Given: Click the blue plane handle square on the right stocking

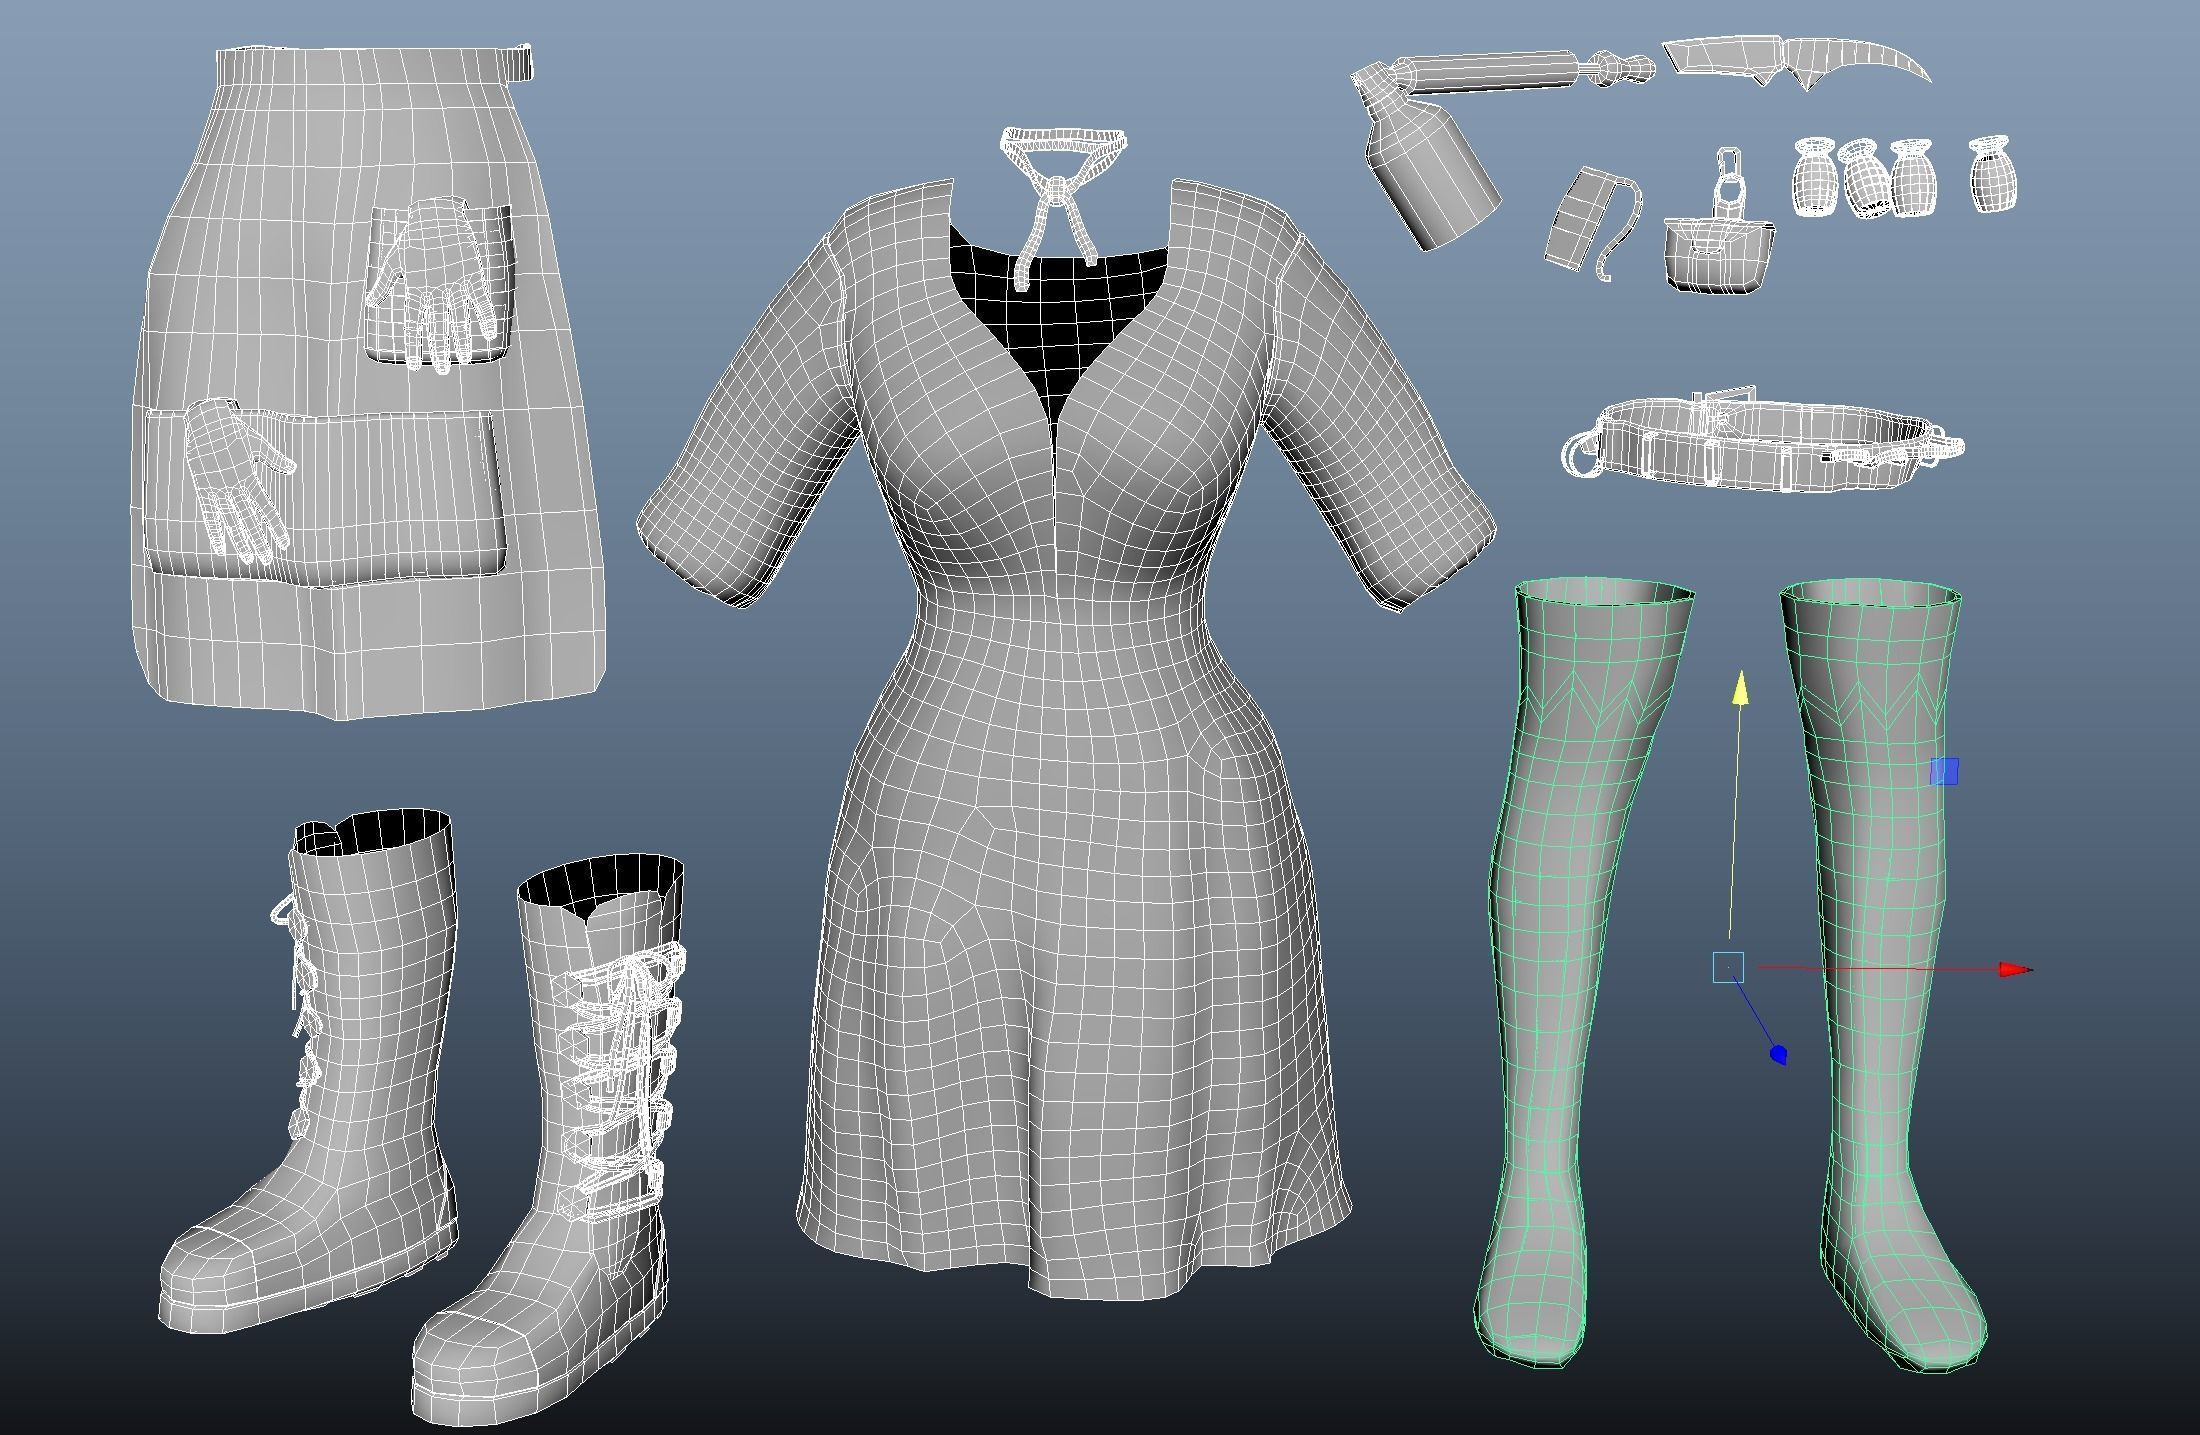Looking at the screenshot, I should click(1943, 771).
